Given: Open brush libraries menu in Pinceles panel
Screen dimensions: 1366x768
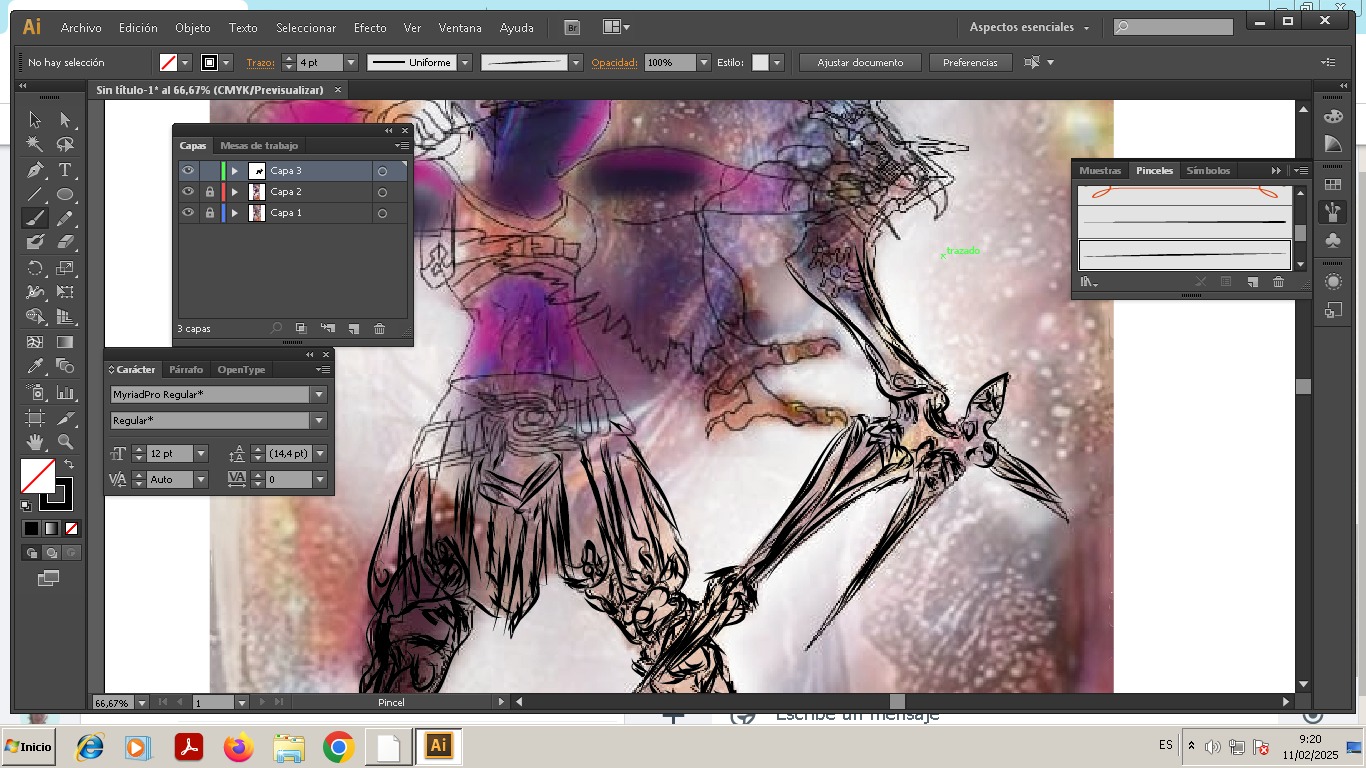Looking at the screenshot, I should [x=1089, y=283].
